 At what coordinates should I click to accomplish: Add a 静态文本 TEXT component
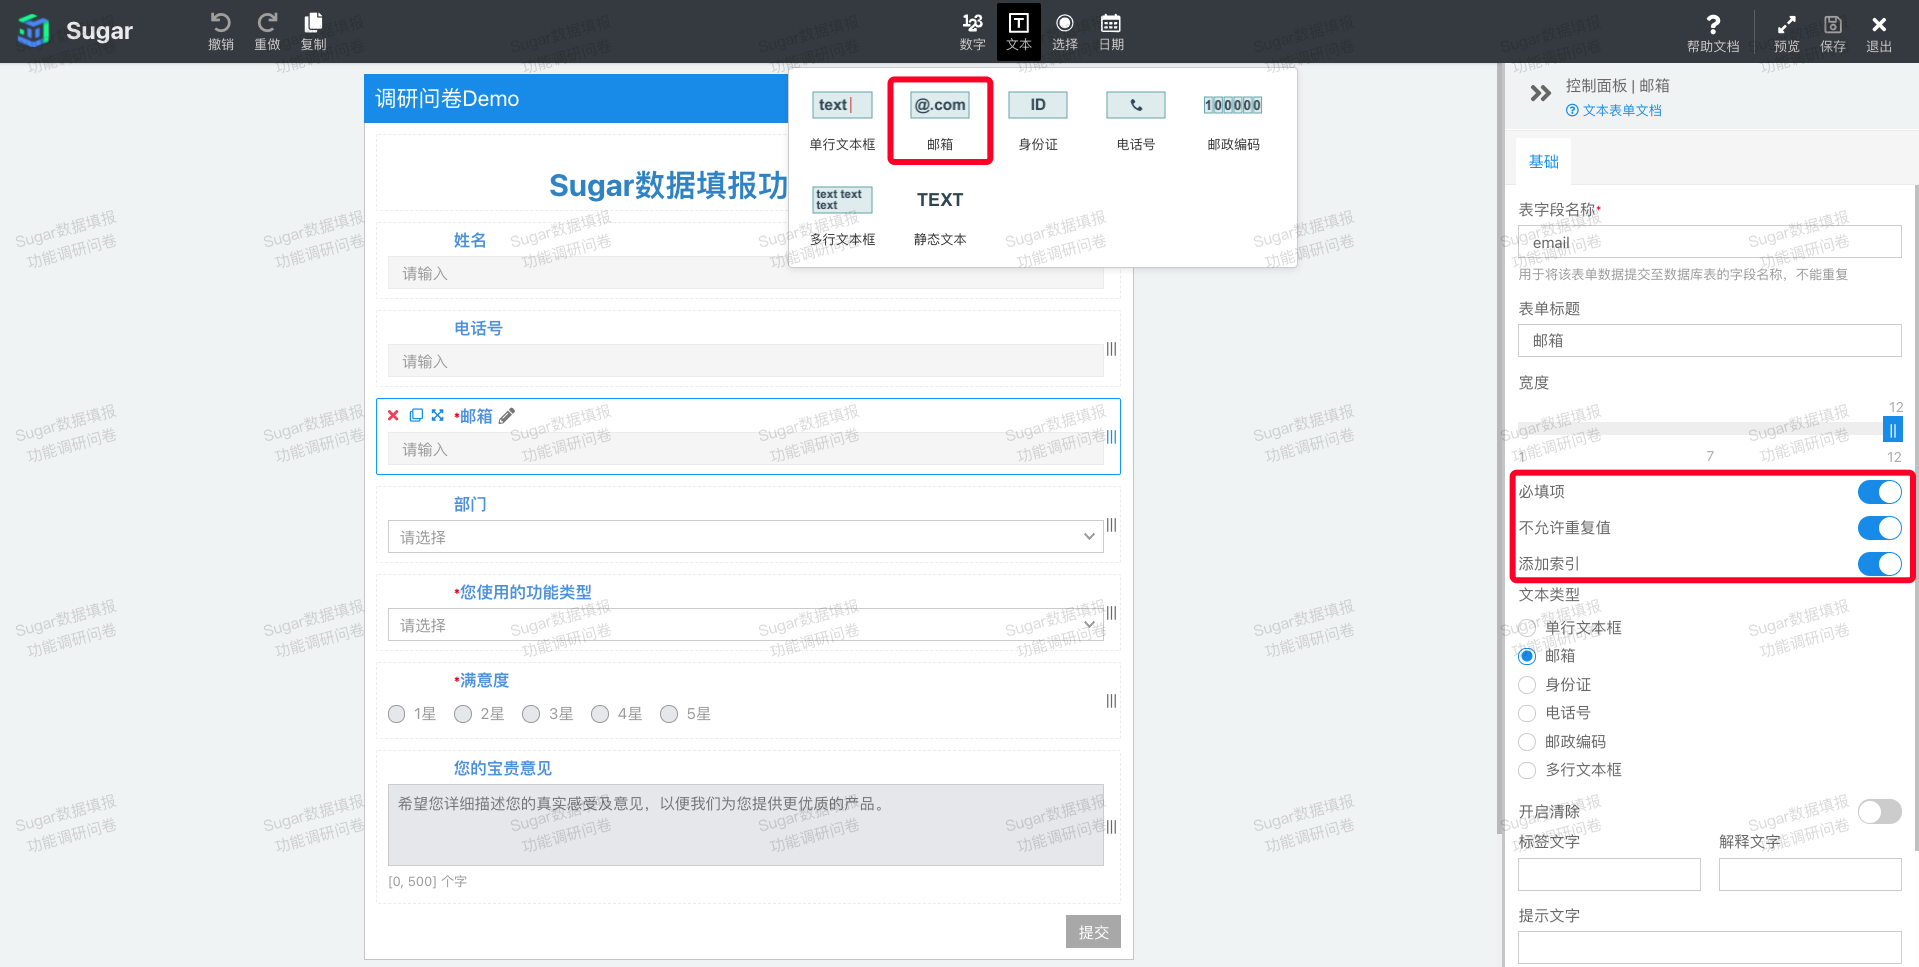[940, 216]
